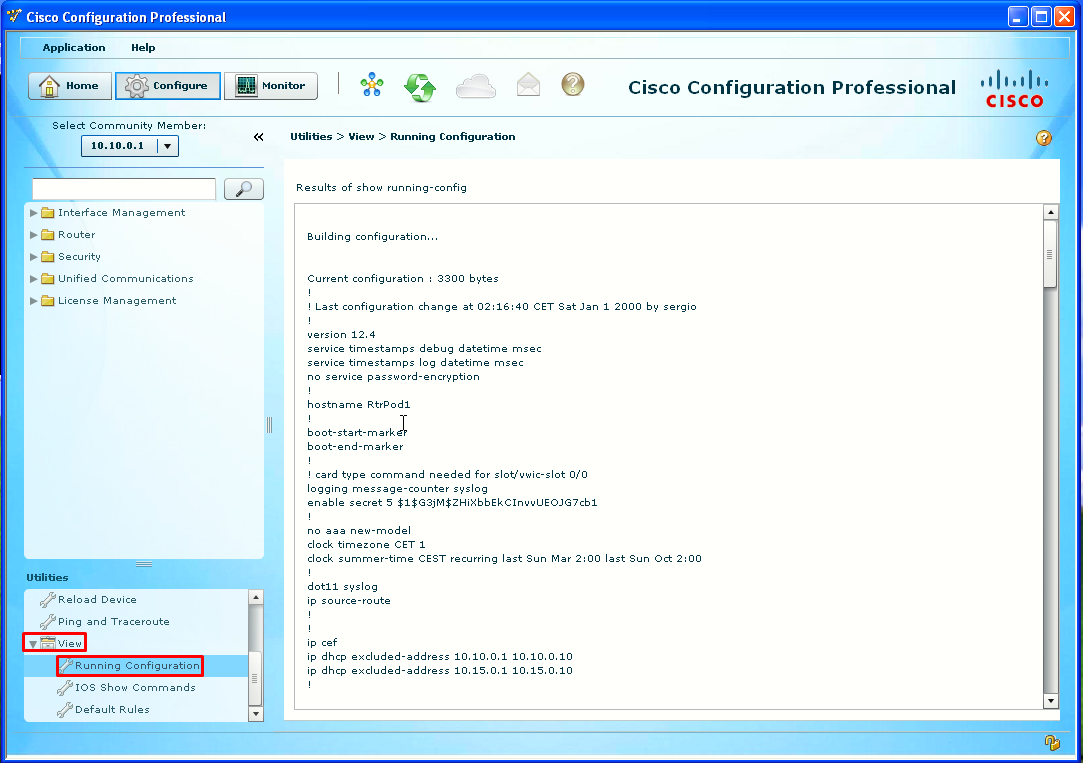This screenshot has width=1083, height=763.
Task: Click scroll-down arrow of configuration output
Action: point(1051,701)
